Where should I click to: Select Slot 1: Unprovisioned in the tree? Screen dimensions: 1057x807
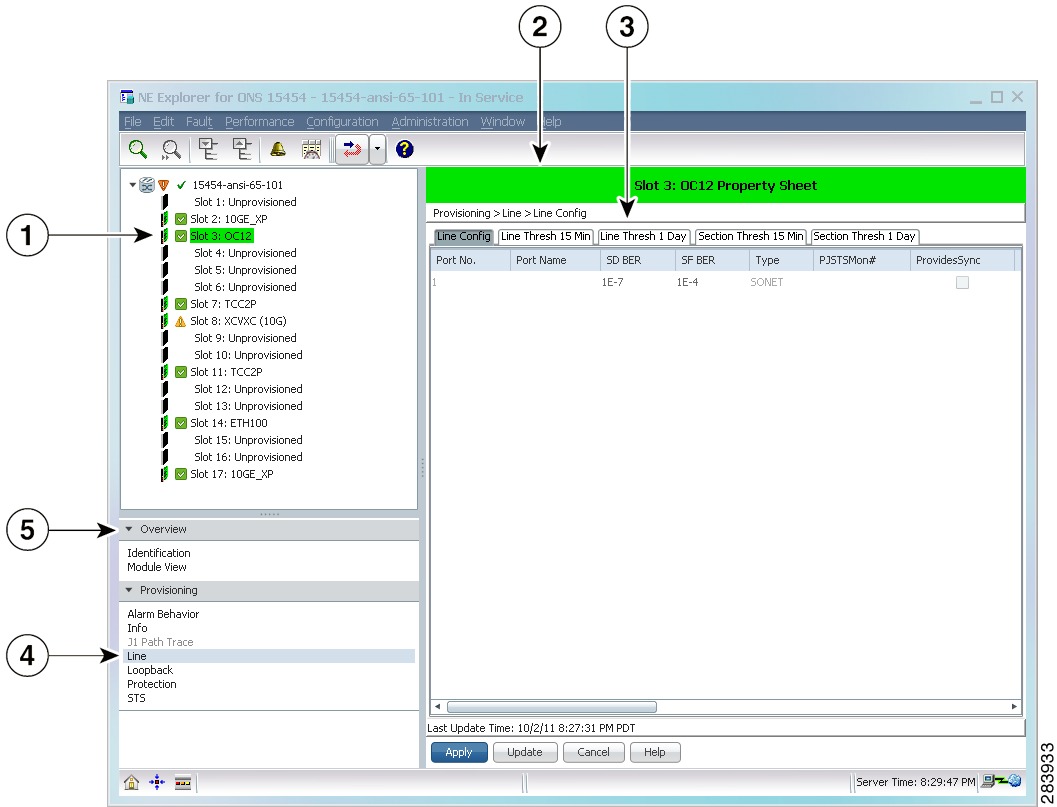(x=245, y=202)
